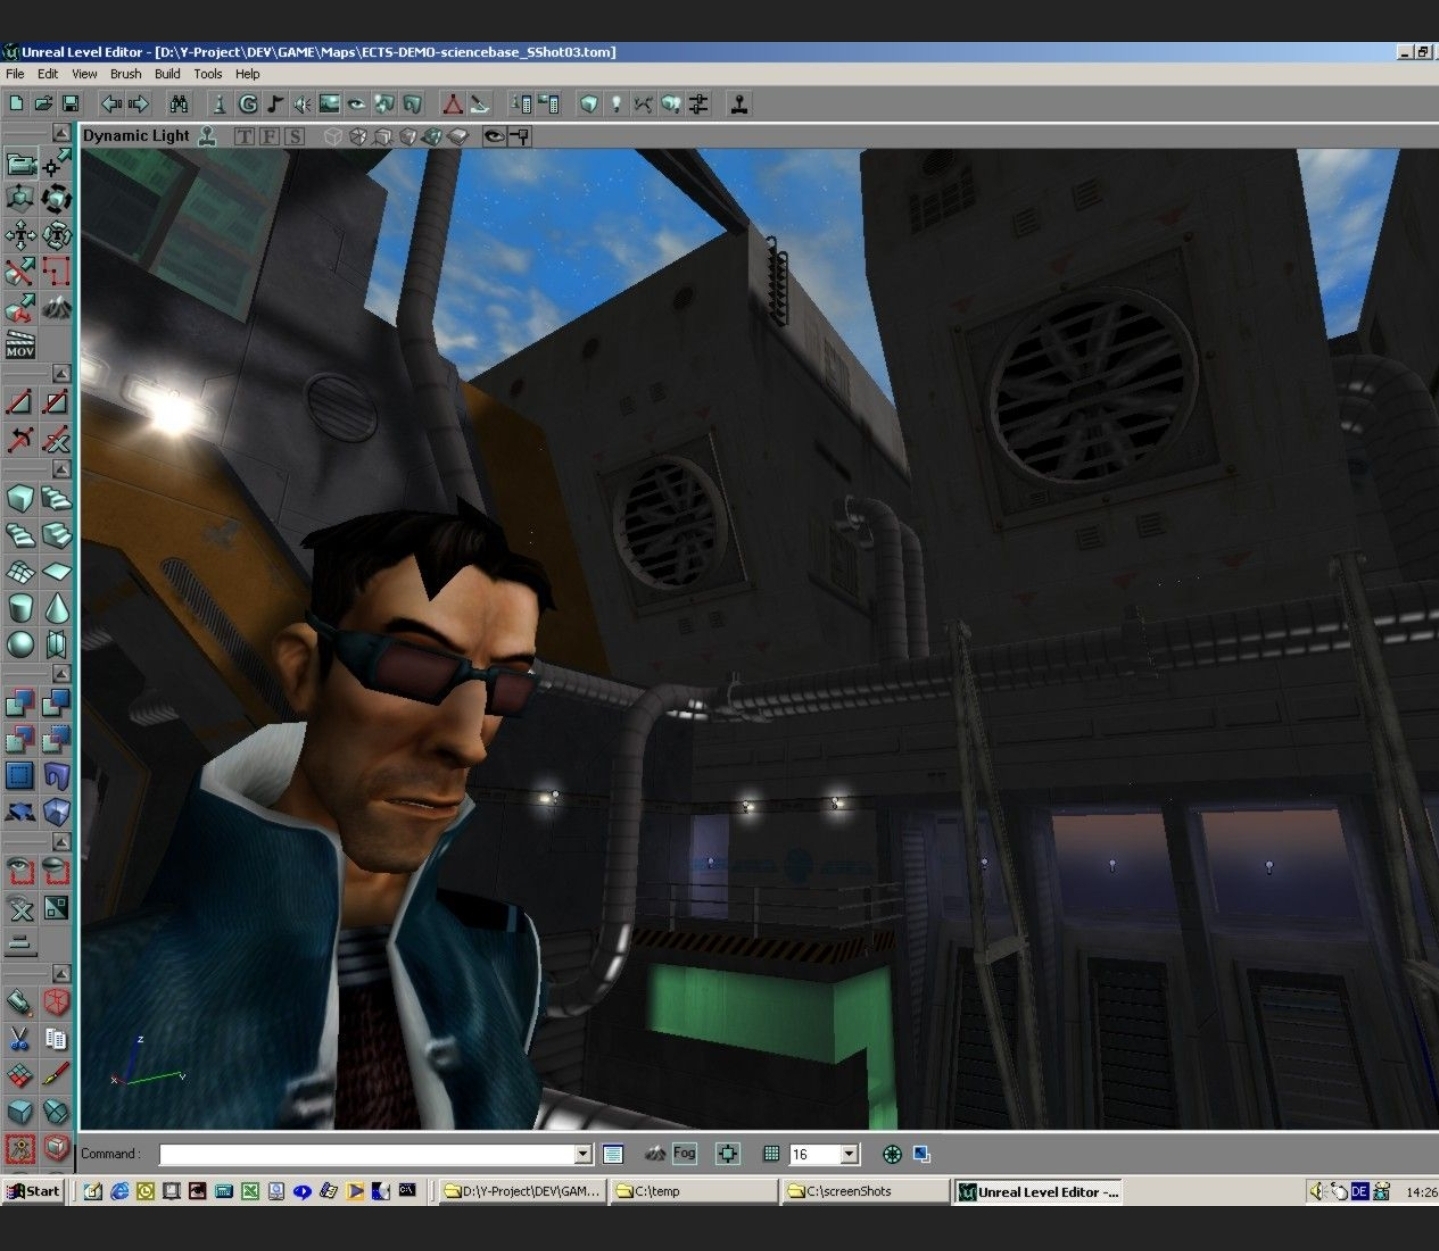
Task: Click the Windows Start button
Action: coord(34,1191)
